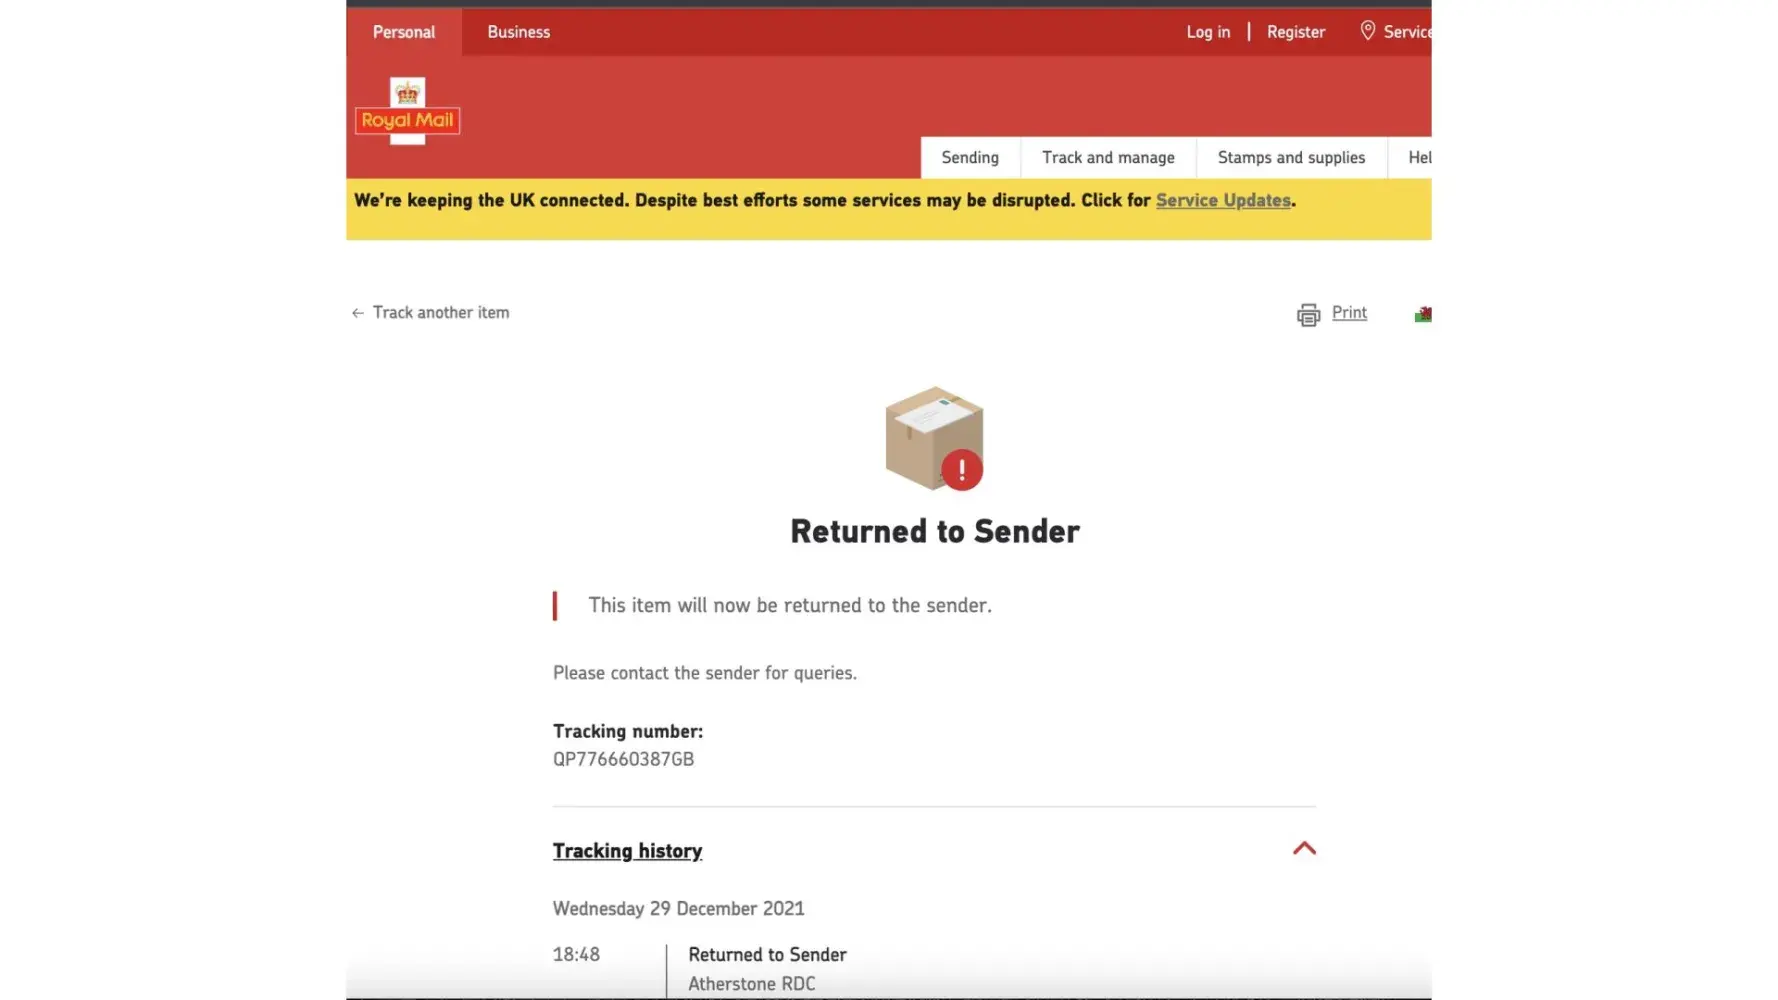Open the Track and manage menu
1778x1000 pixels.
pos(1108,158)
